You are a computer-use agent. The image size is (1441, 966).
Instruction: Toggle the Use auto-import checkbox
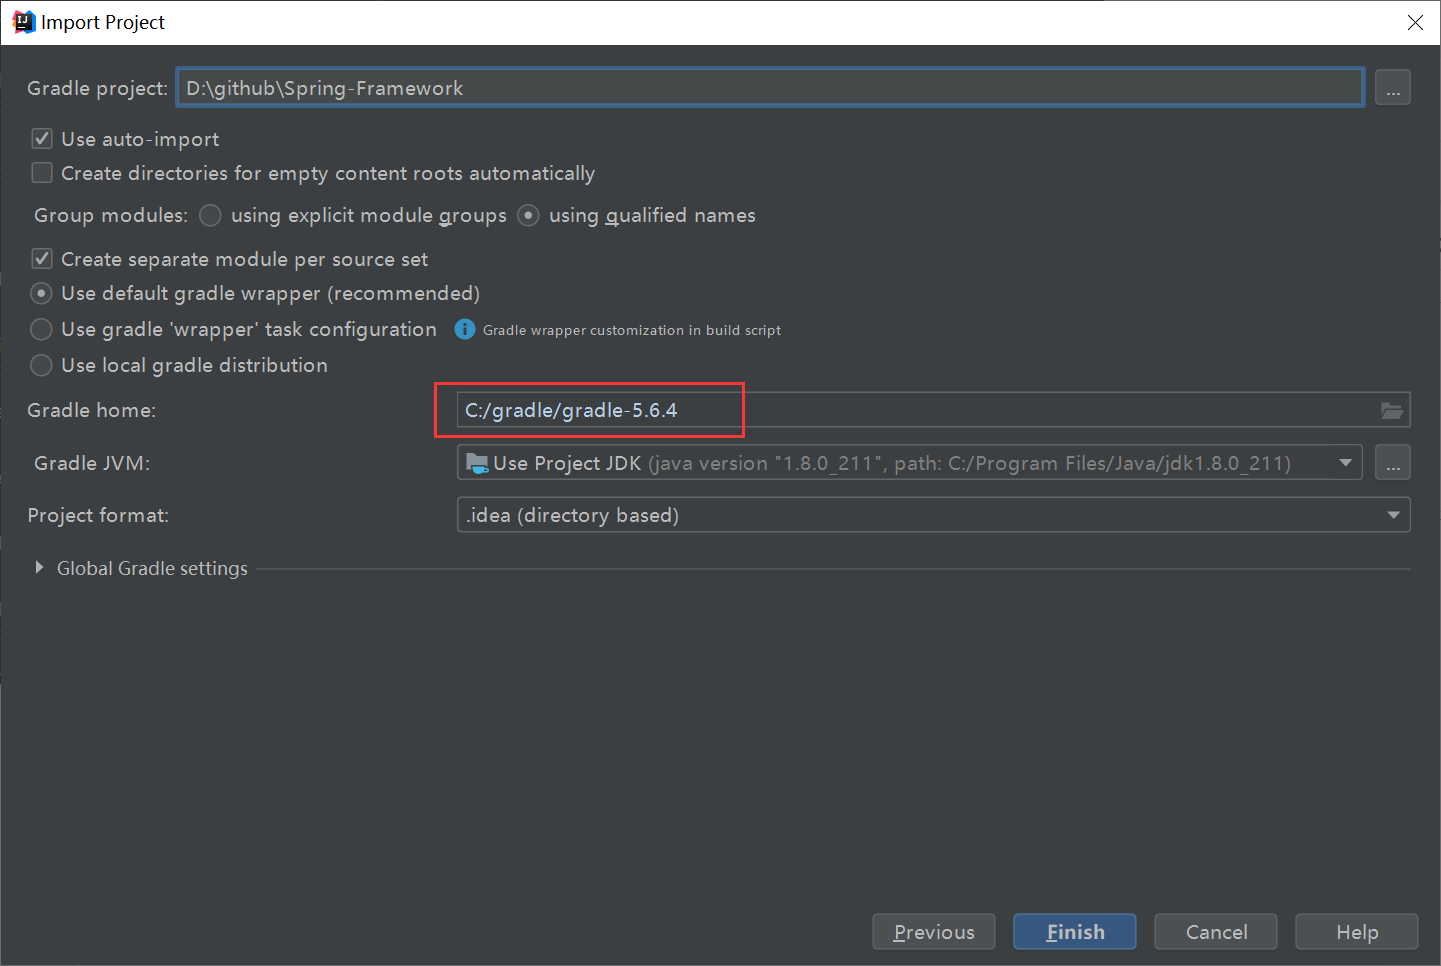(42, 139)
